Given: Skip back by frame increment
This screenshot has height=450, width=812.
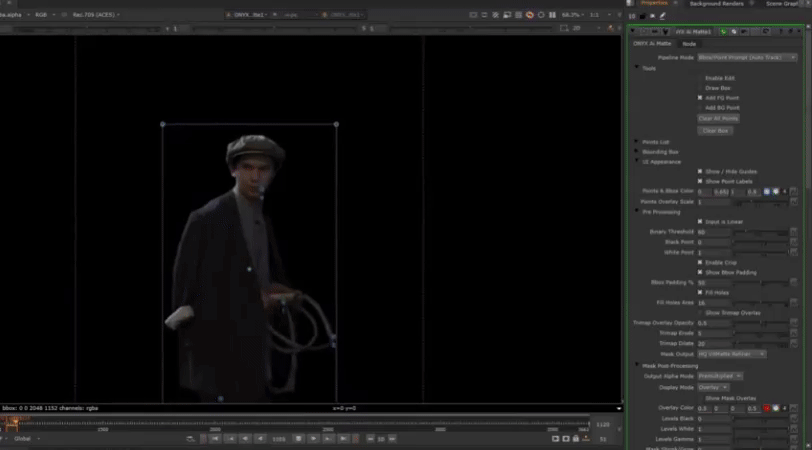Looking at the screenshot, I should click(370, 439).
